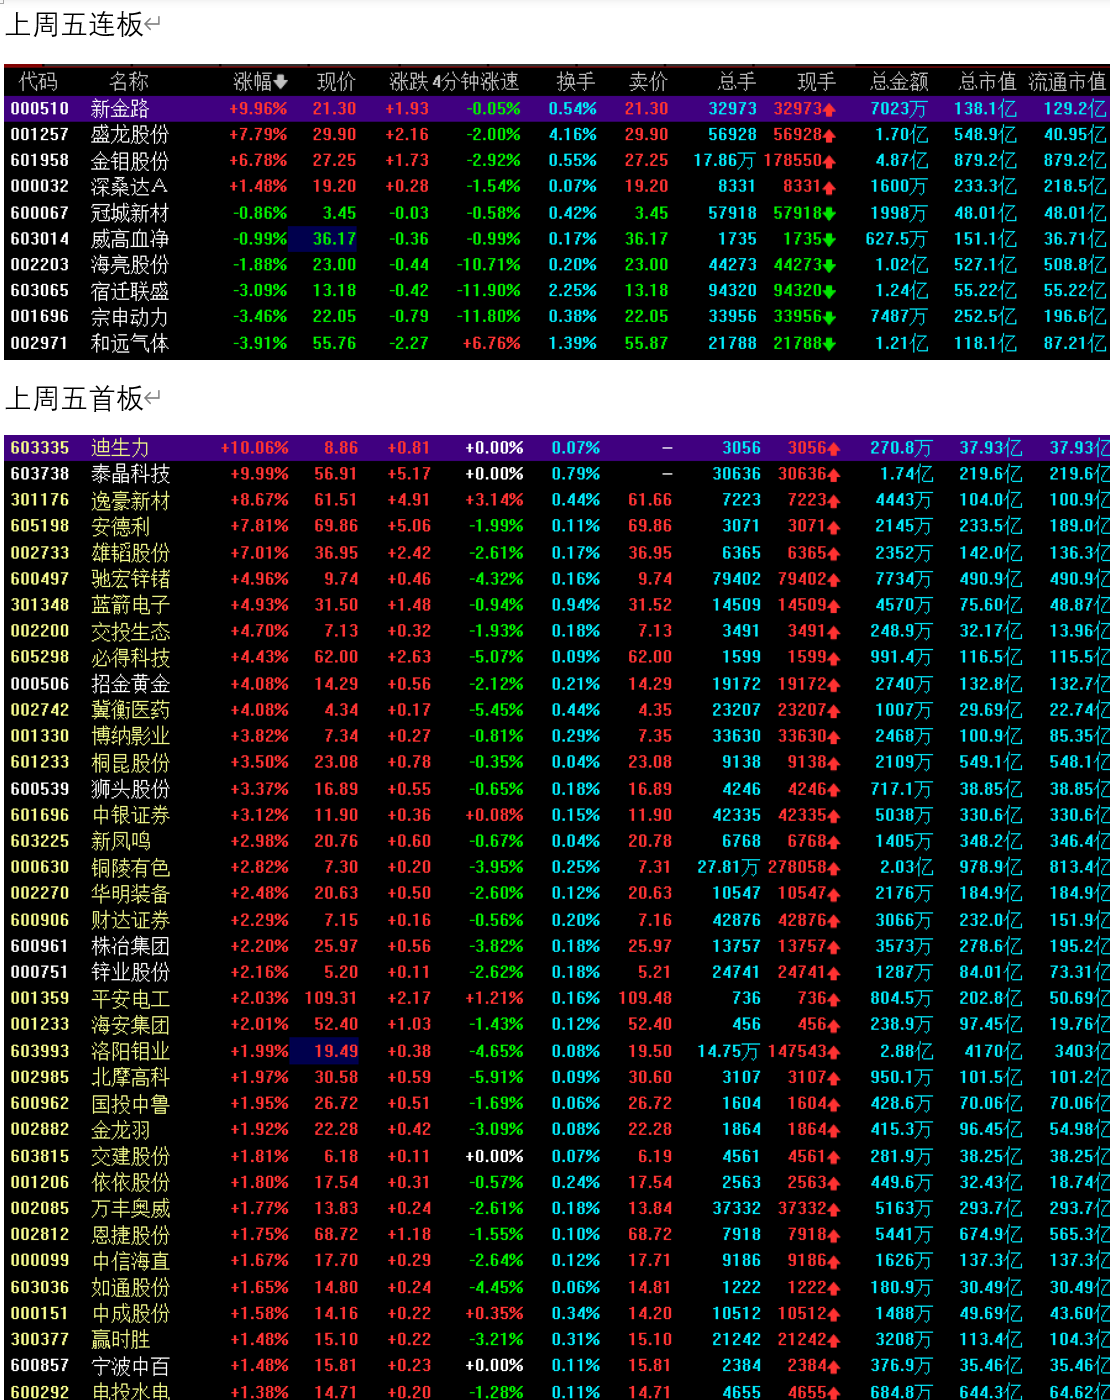Select stock row 蓝箭电子
The width and height of the screenshot is (1110, 1400).
point(557,605)
